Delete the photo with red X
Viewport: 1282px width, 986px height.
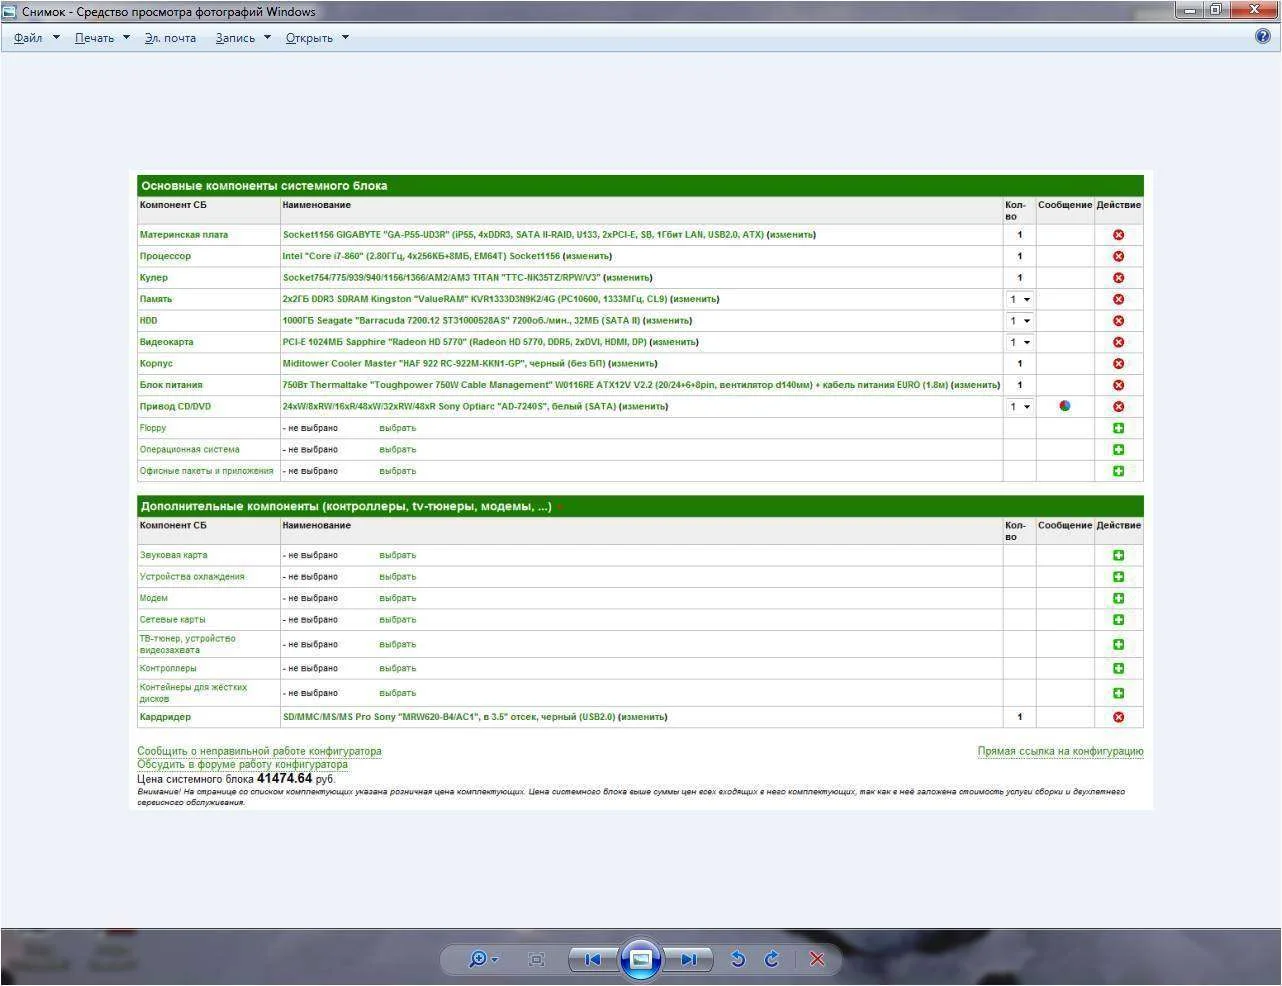[817, 959]
